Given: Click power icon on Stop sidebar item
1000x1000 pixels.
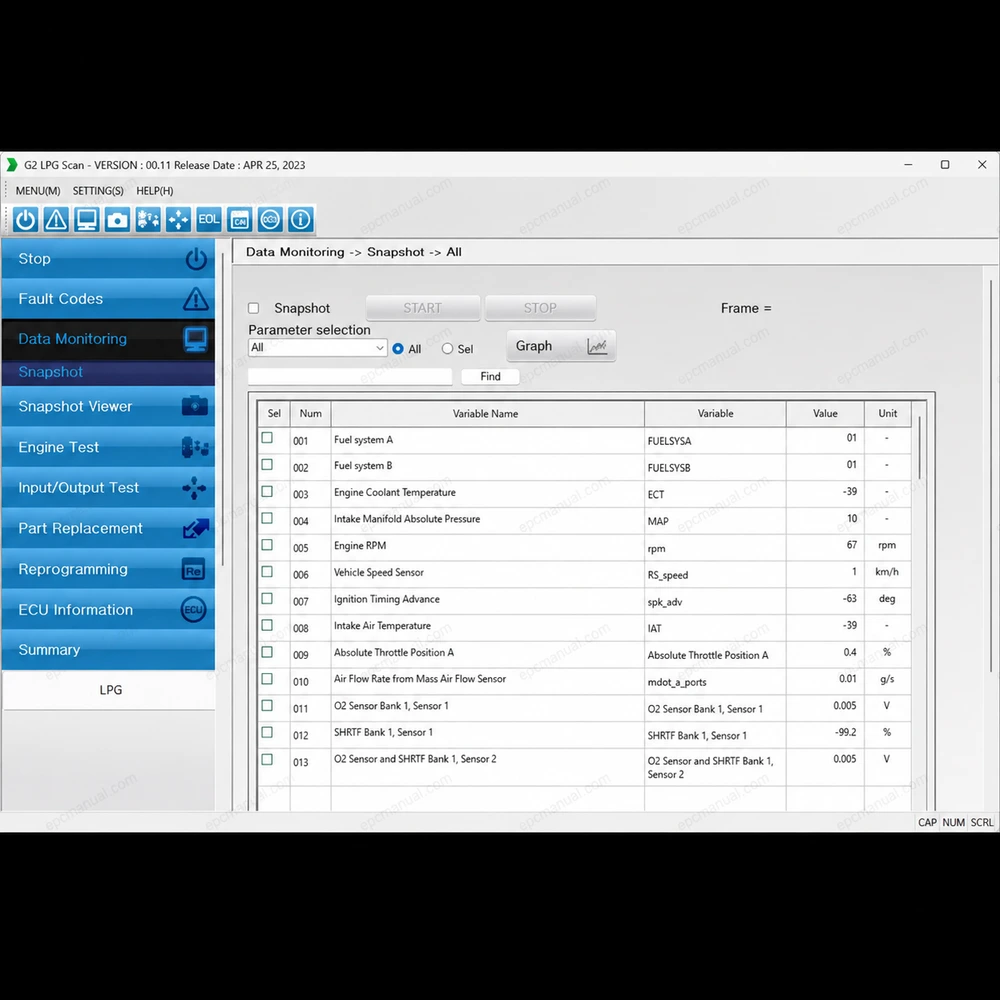Looking at the screenshot, I should 196,259.
